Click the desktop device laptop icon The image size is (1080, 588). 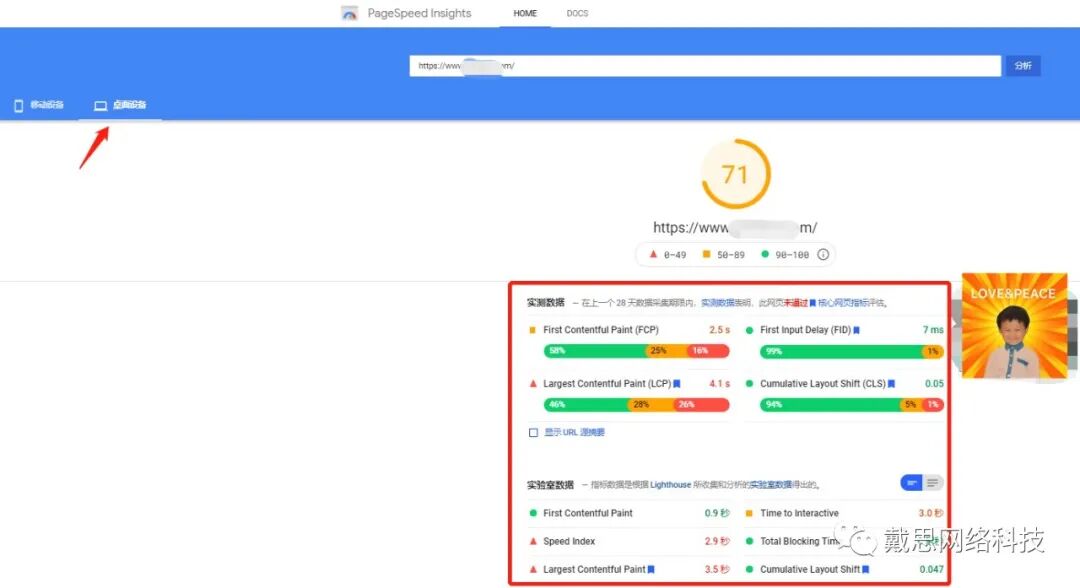tap(101, 105)
